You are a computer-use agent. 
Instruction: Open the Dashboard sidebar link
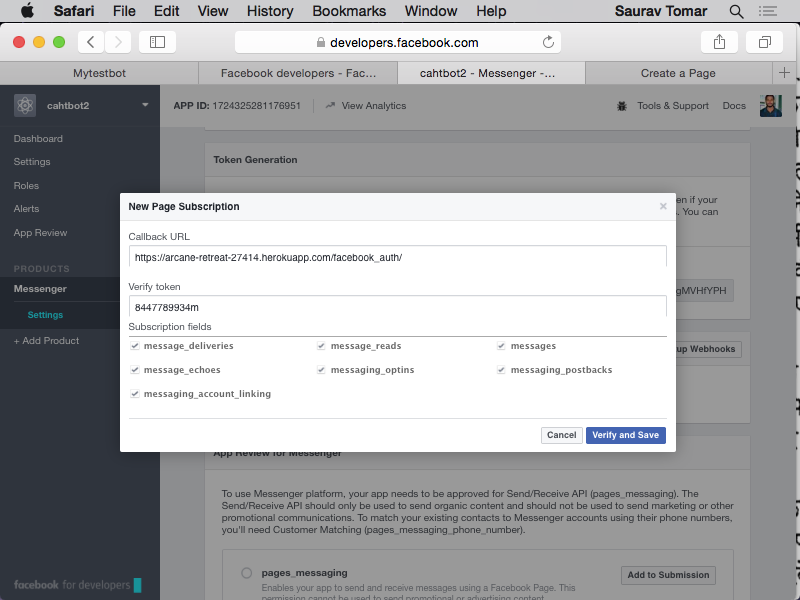[38, 139]
